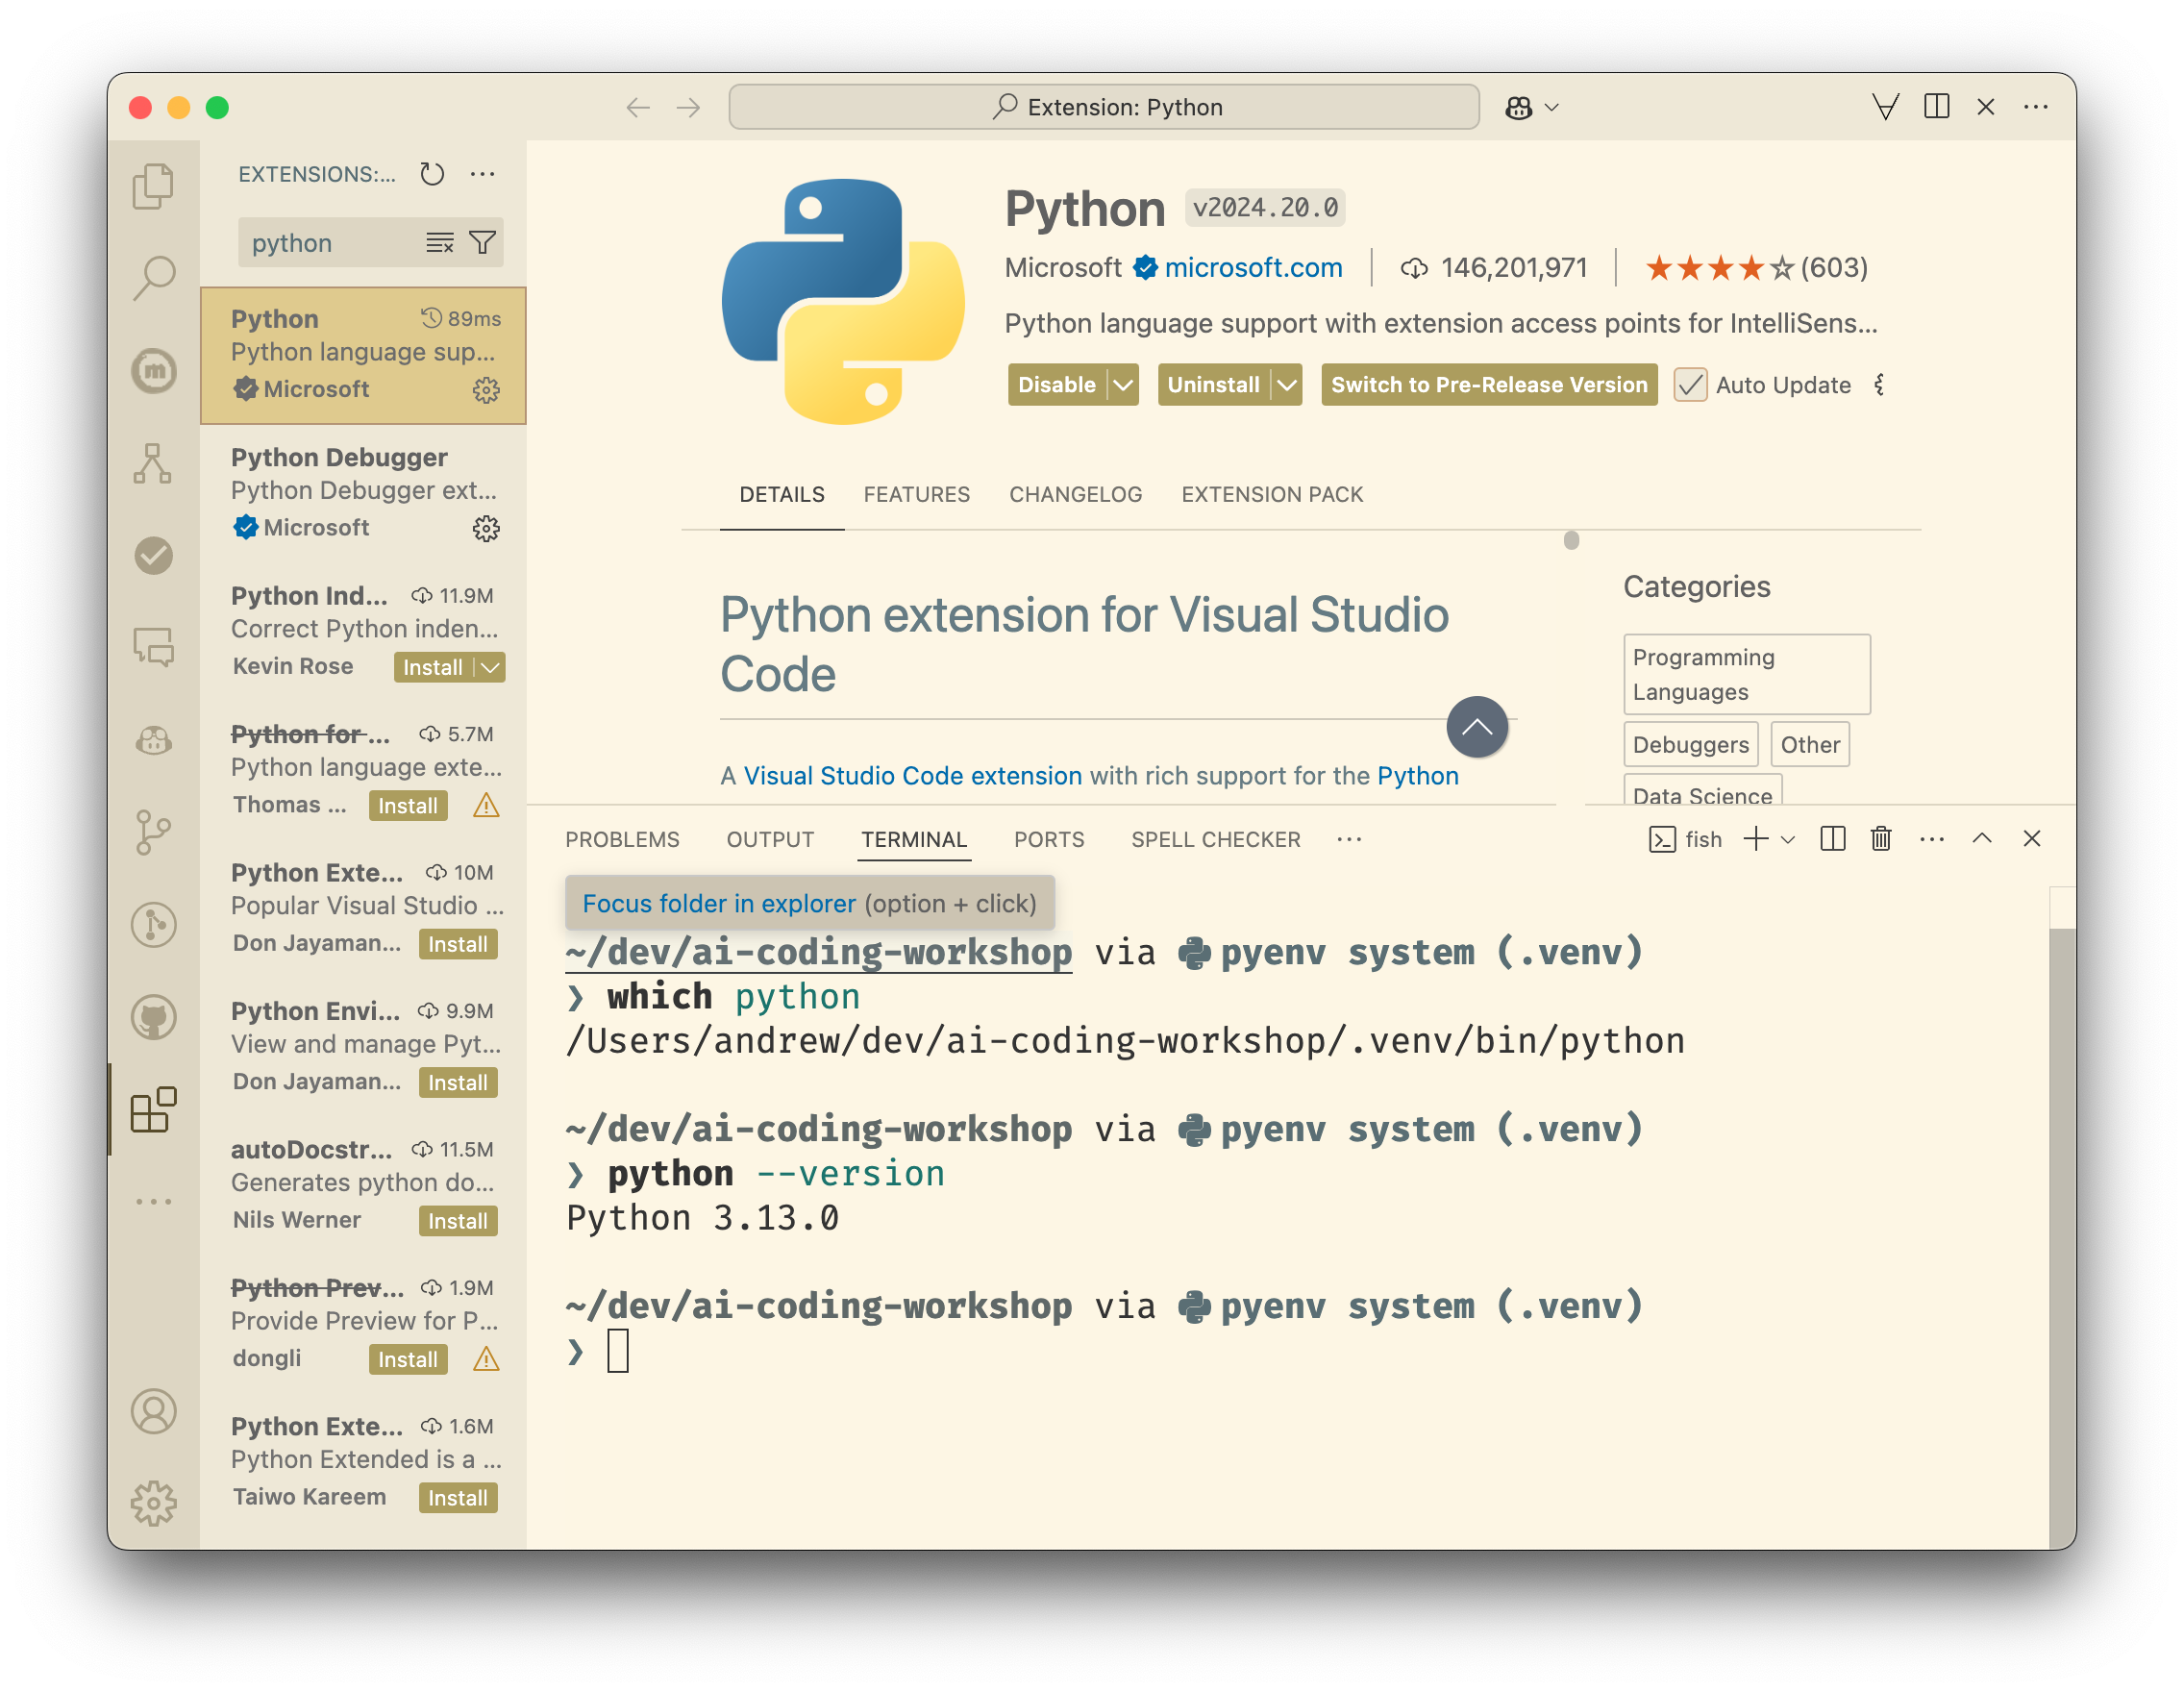
Task: Split the editor right
Action: 1936,107
